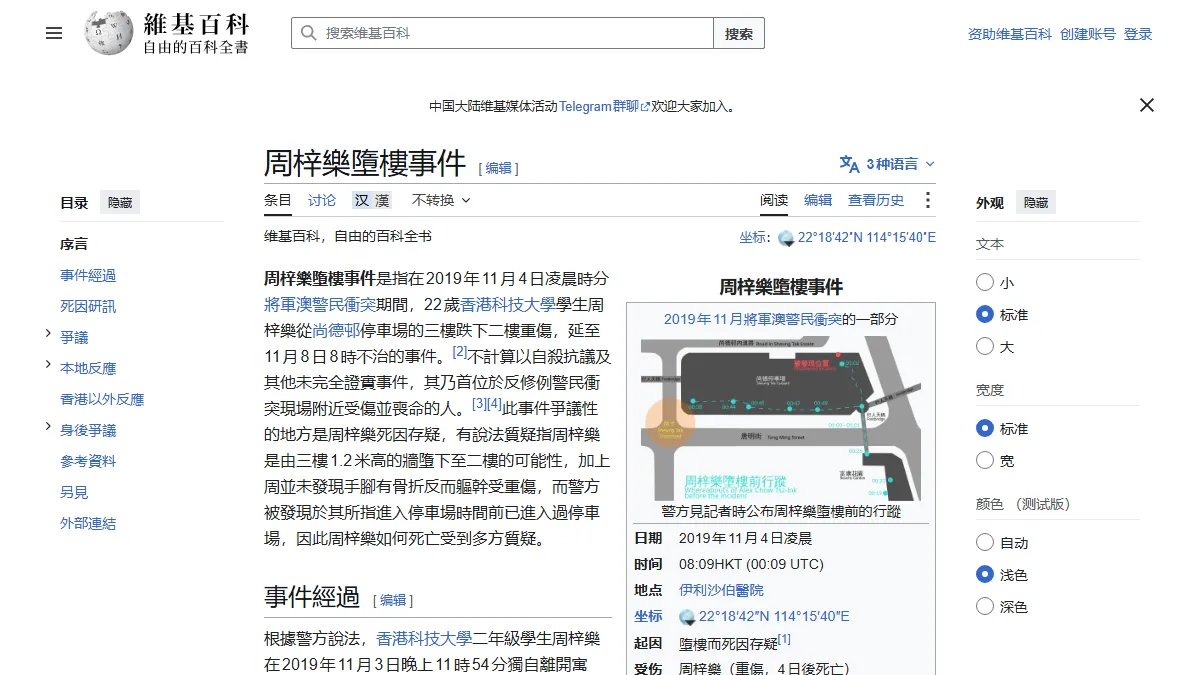The height and width of the screenshot is (675, 1200).
Task: Open the 资助维基百科 donate link
Action: 1010,34
